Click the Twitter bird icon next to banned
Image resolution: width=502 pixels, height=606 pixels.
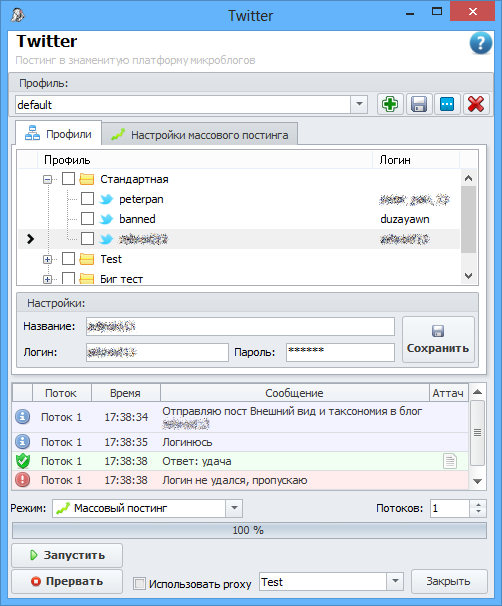[106, 219]
